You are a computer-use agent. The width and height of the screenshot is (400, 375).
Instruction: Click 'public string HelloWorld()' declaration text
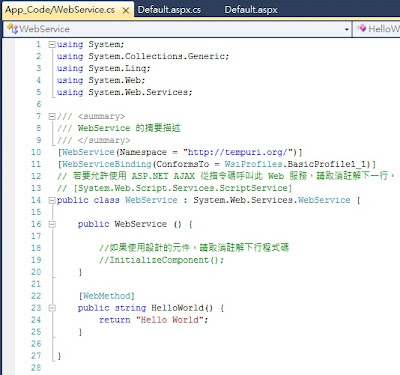pos(145,308)
